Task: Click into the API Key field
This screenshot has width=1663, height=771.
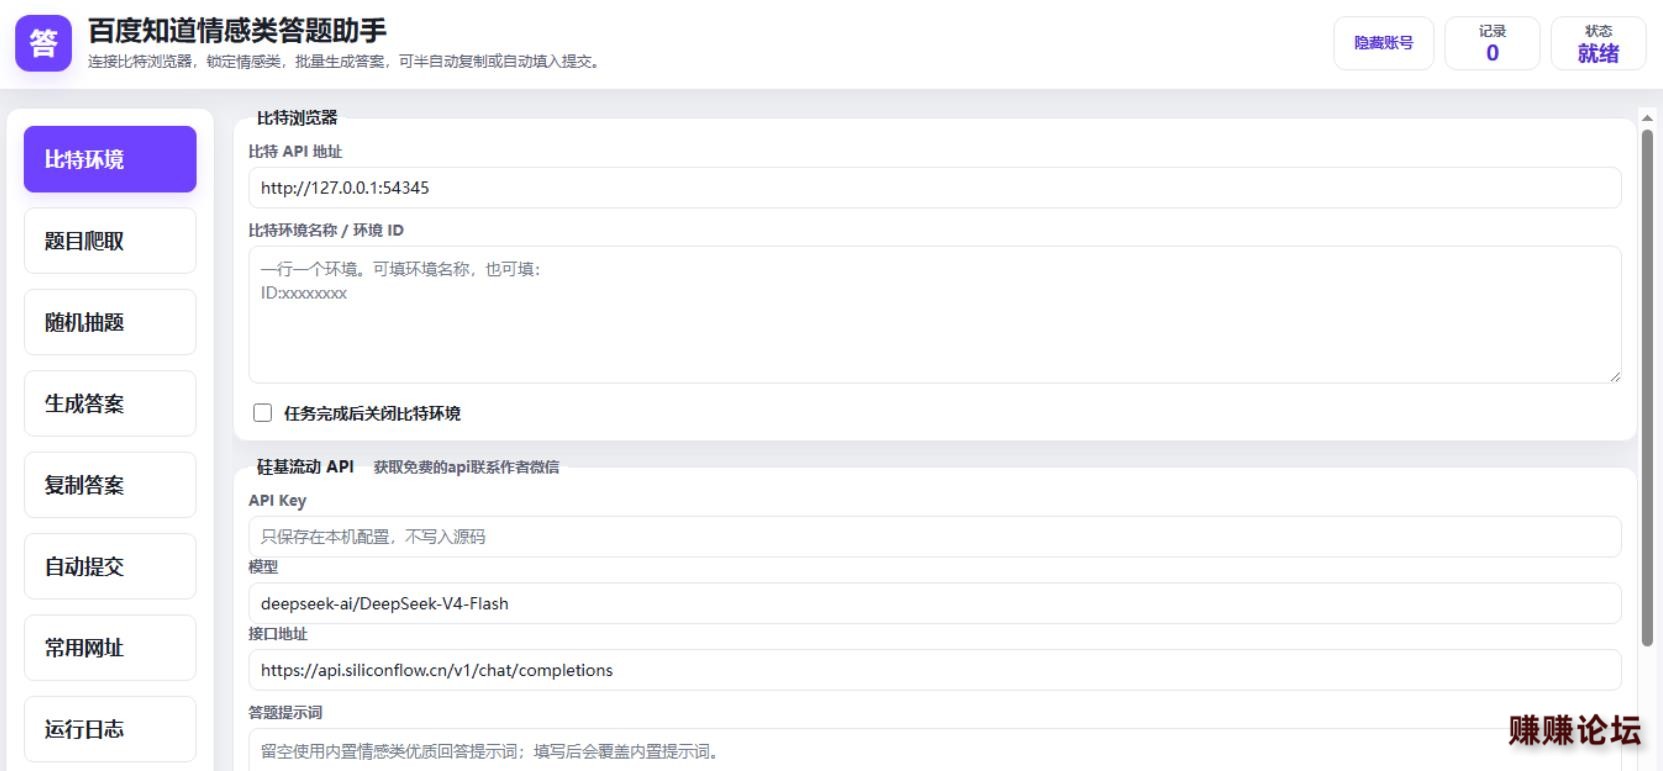Action: [x=934, y=537]
